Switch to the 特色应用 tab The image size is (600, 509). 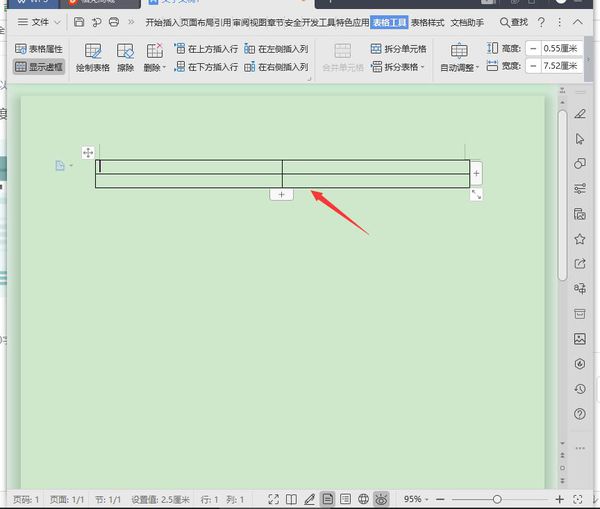click(x=352, y=23)
